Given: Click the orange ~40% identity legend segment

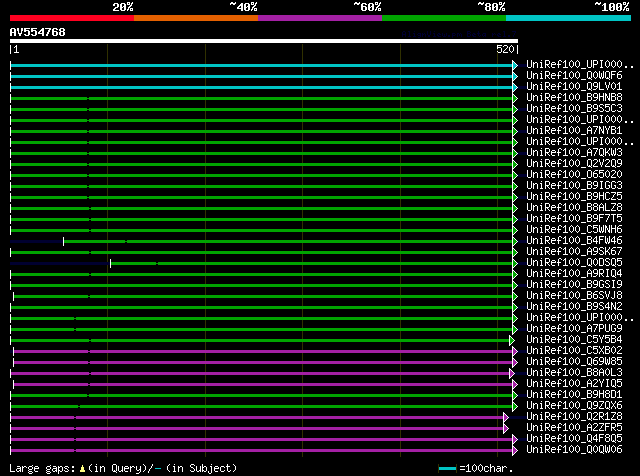Looking at the screenshot, I should click(x=195, y=17).
